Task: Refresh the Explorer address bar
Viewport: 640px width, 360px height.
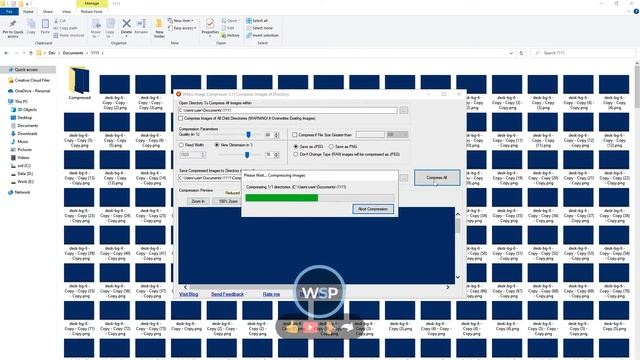Action: 521,53
